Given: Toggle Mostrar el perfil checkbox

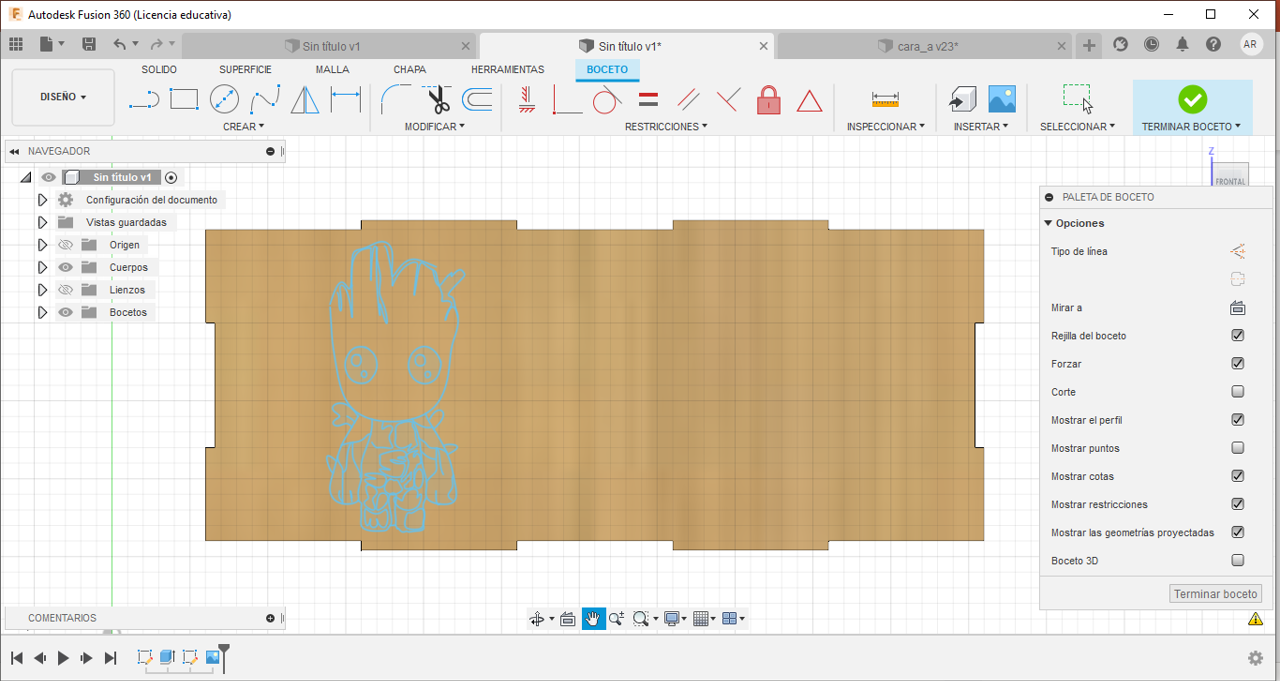Looking at the screenshot, I should click(x=1238, y=420).
